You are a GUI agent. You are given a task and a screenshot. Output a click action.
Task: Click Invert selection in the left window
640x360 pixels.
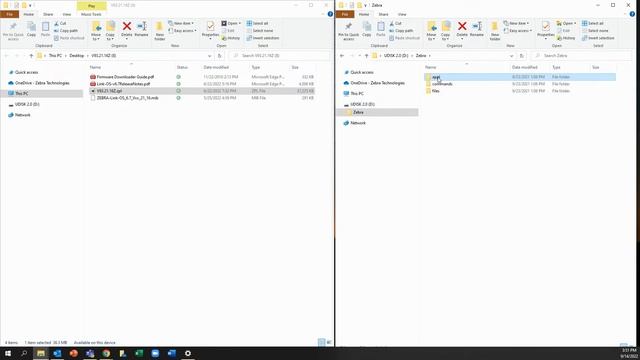[263, 38]
